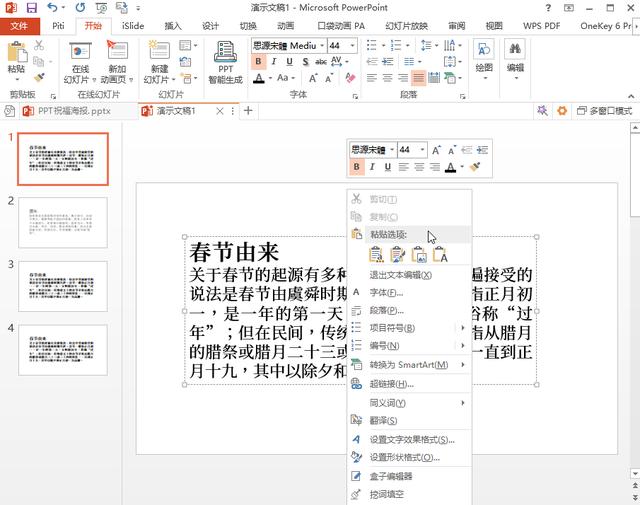Click the 新加动画页 icon
The width and height of the screenshot is (640, 505).
(x=117, y=50)
